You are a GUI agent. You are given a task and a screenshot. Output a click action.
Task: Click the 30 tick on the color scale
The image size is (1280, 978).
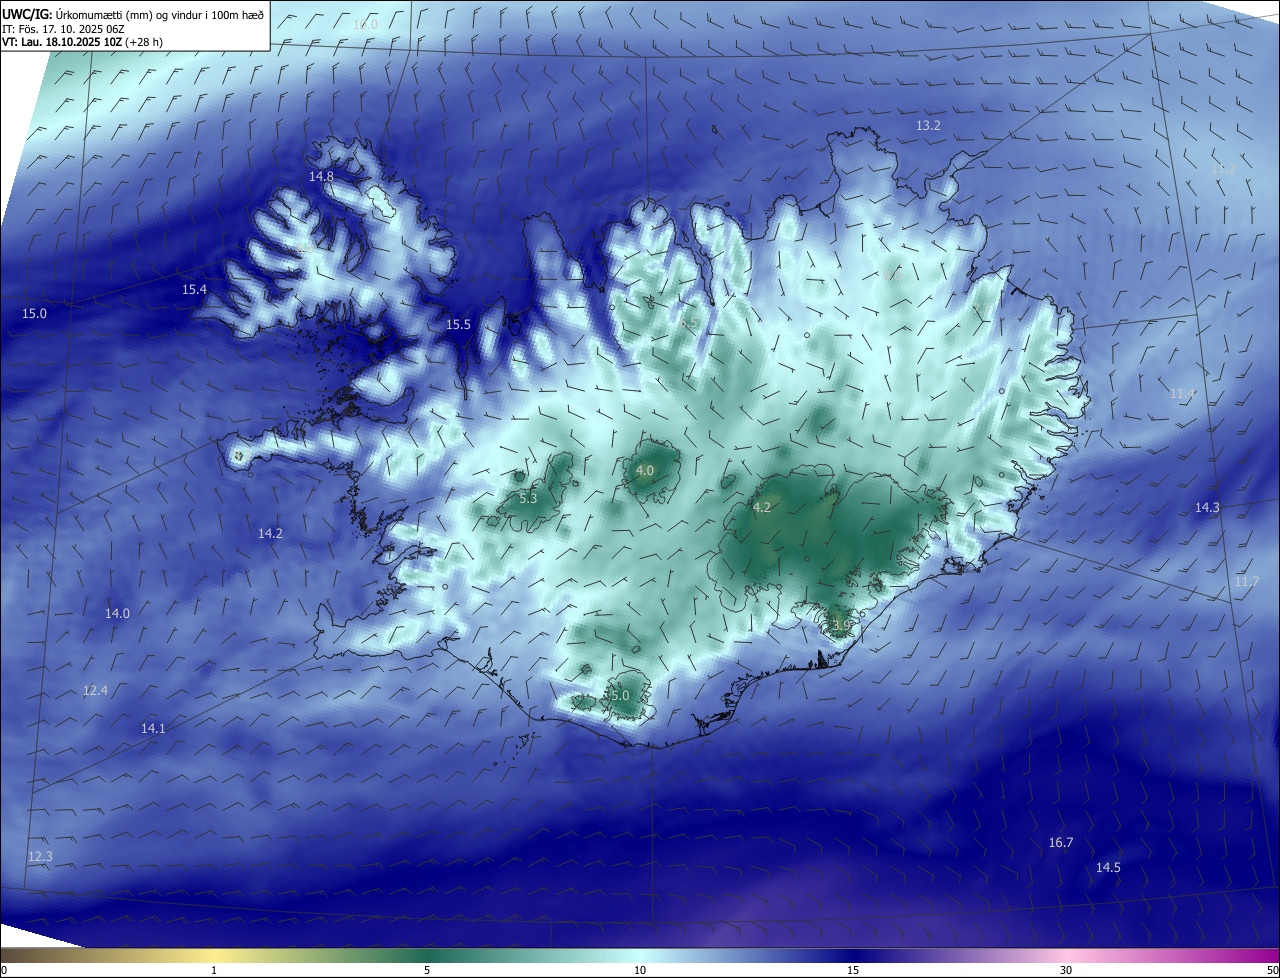[1066, 970]
